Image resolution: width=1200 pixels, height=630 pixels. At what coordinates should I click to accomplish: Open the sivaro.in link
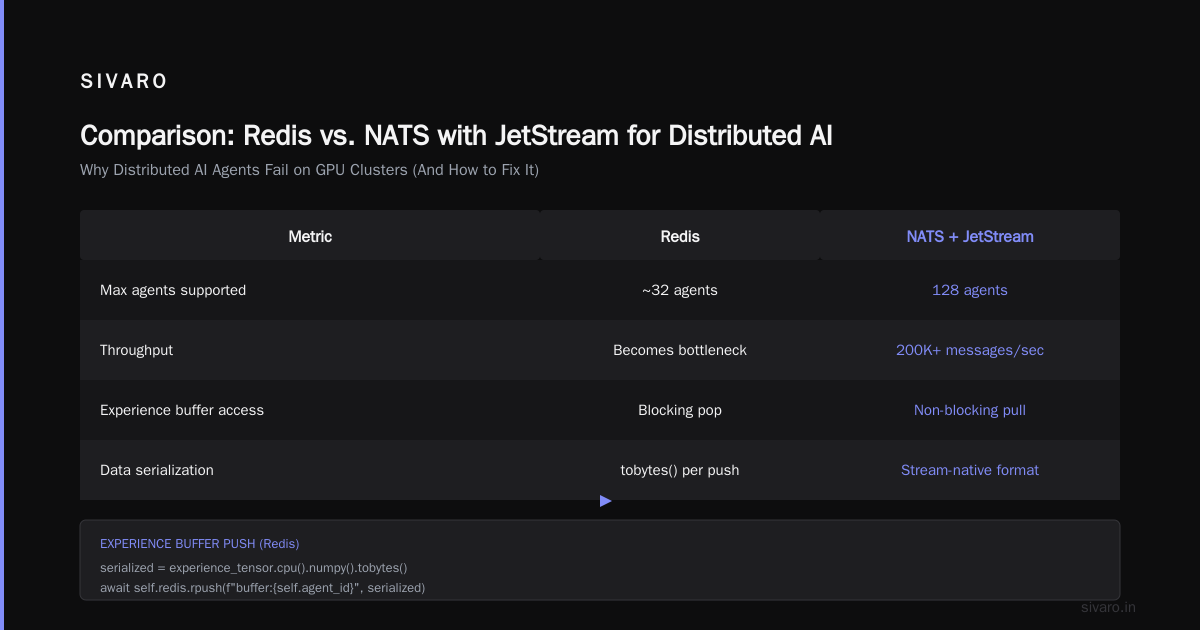pyautogui.click(x=1109, y=607)
